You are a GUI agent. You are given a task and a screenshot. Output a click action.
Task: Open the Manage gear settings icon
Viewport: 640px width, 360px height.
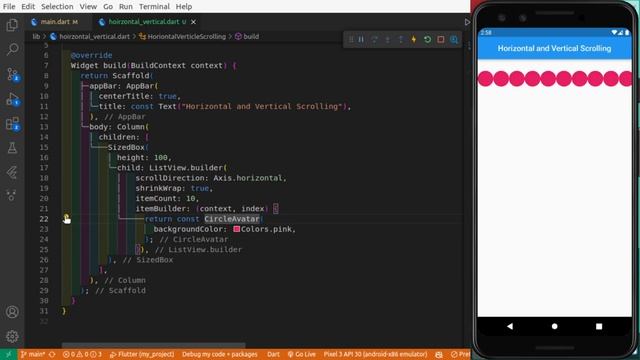pos(12,336)
